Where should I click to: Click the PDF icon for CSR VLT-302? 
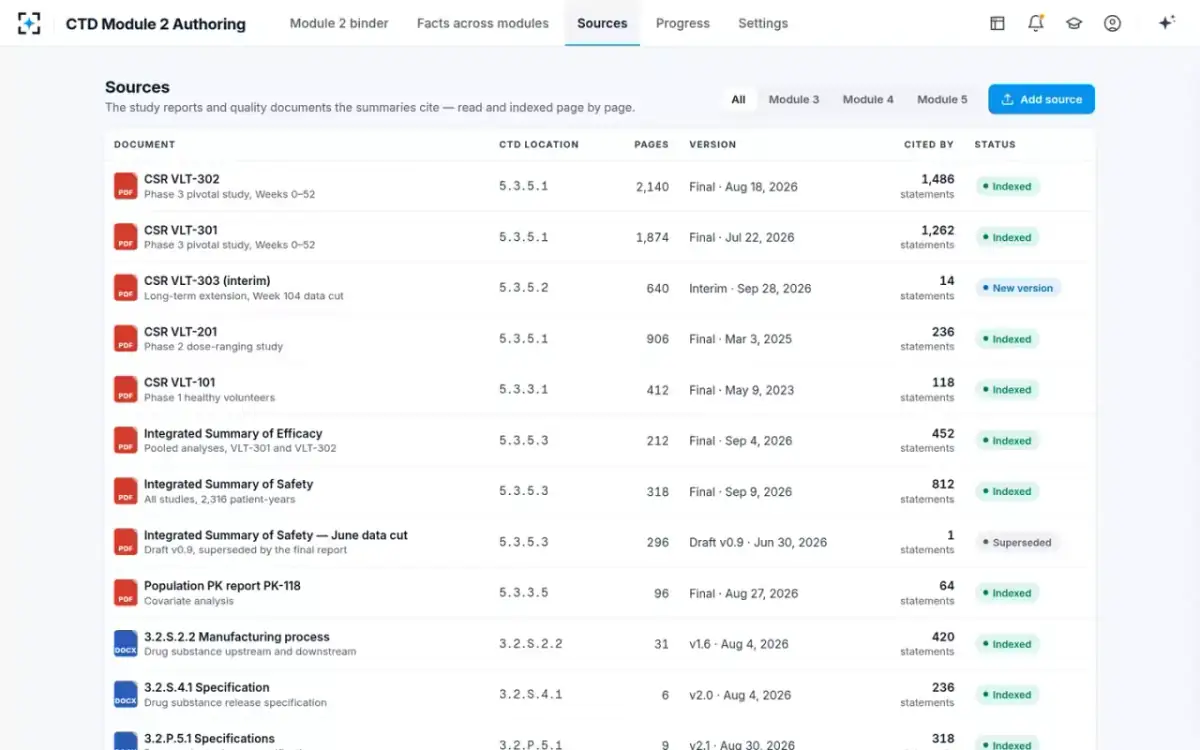[x=125, y=186]
